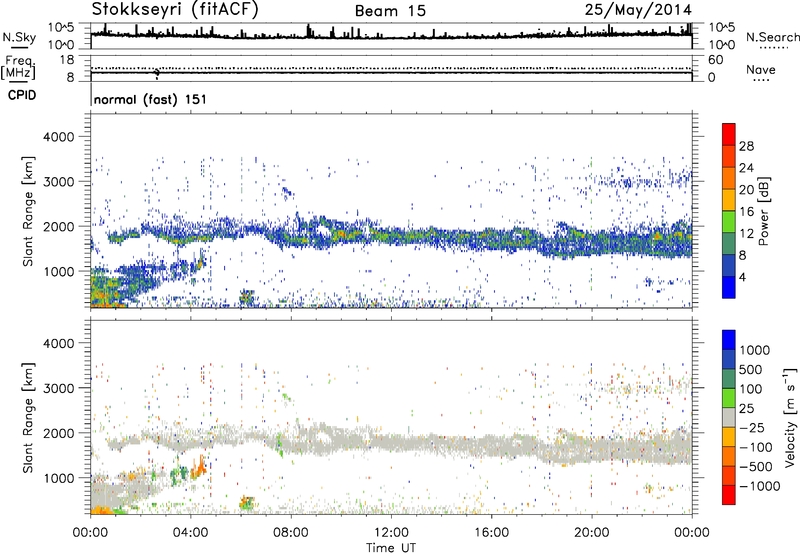This screenshot has height=554, width=800.
Task: Click '4000' on the power plot range axis
Action: [x=58, y=137]
